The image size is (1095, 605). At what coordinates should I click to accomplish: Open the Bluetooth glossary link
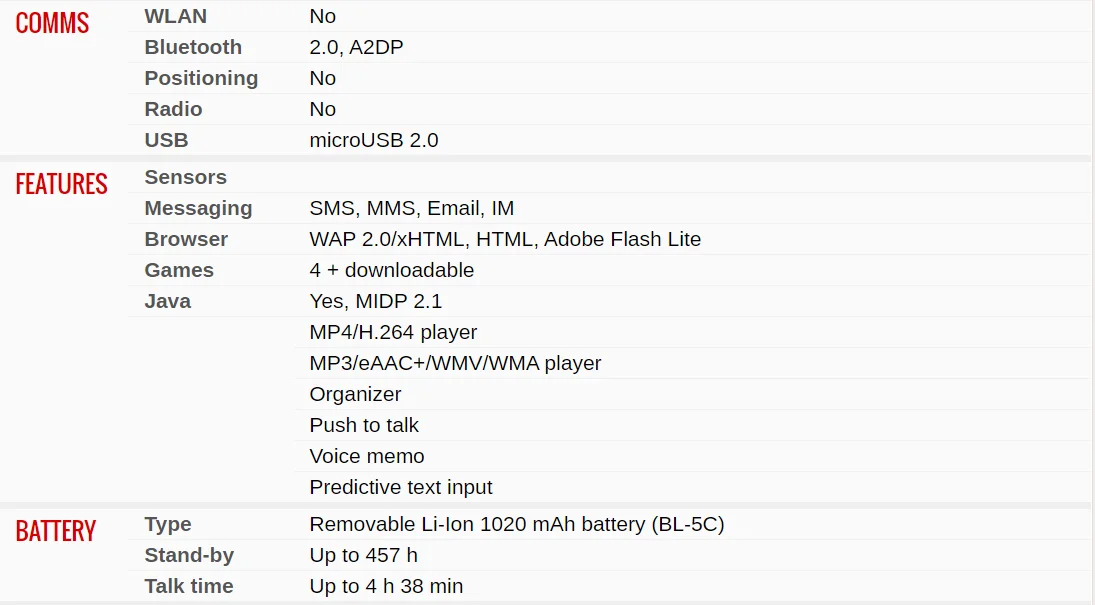(x=193, y=47)
